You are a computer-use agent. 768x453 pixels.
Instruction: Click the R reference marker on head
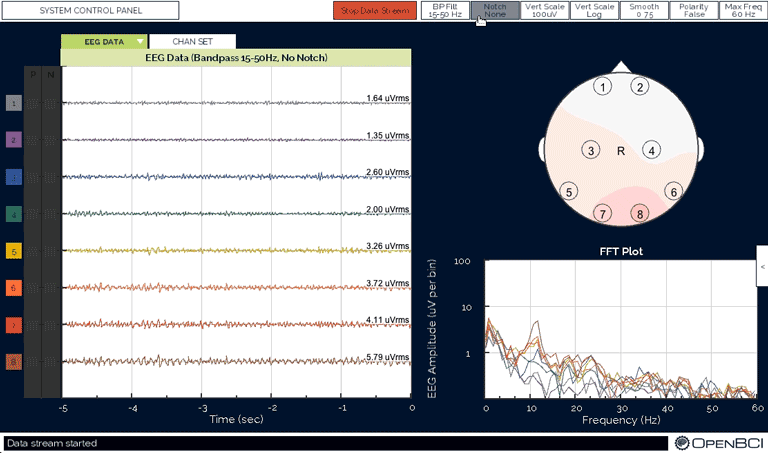coord(621,151)
